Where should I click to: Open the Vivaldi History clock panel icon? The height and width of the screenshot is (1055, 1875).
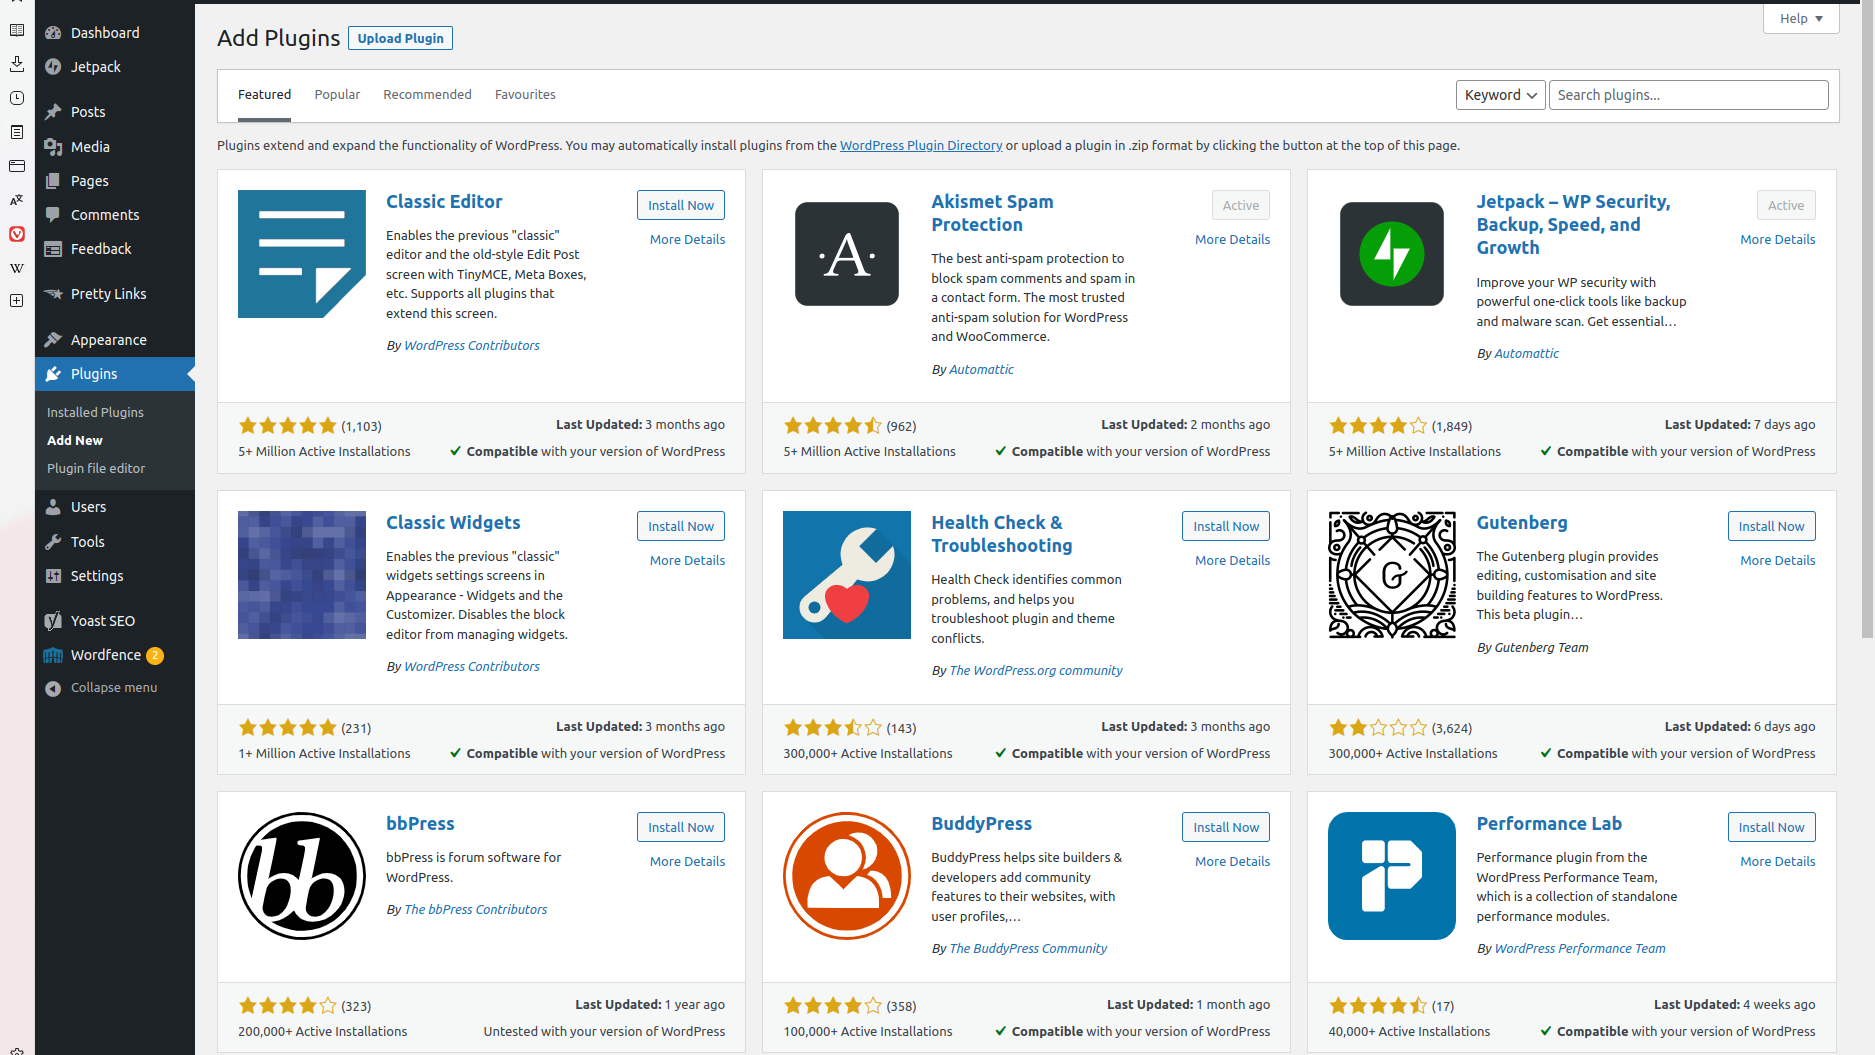pyautogui.click(x=17, y=98)
